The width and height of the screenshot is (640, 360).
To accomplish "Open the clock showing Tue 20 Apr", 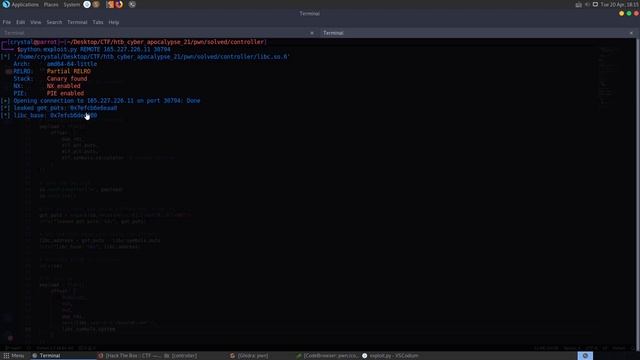I will (619, 4).
